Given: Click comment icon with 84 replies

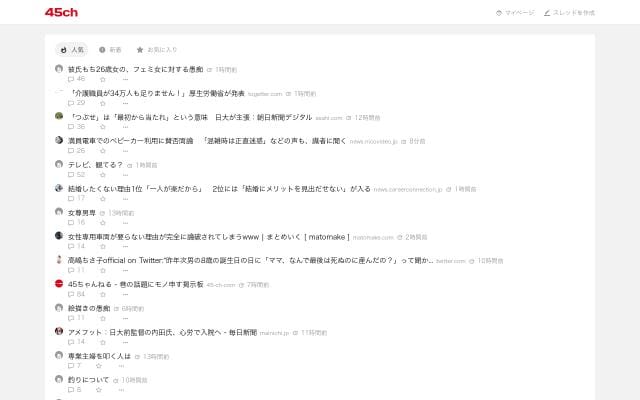Looking at the screenshot, I should coord(71,294).
